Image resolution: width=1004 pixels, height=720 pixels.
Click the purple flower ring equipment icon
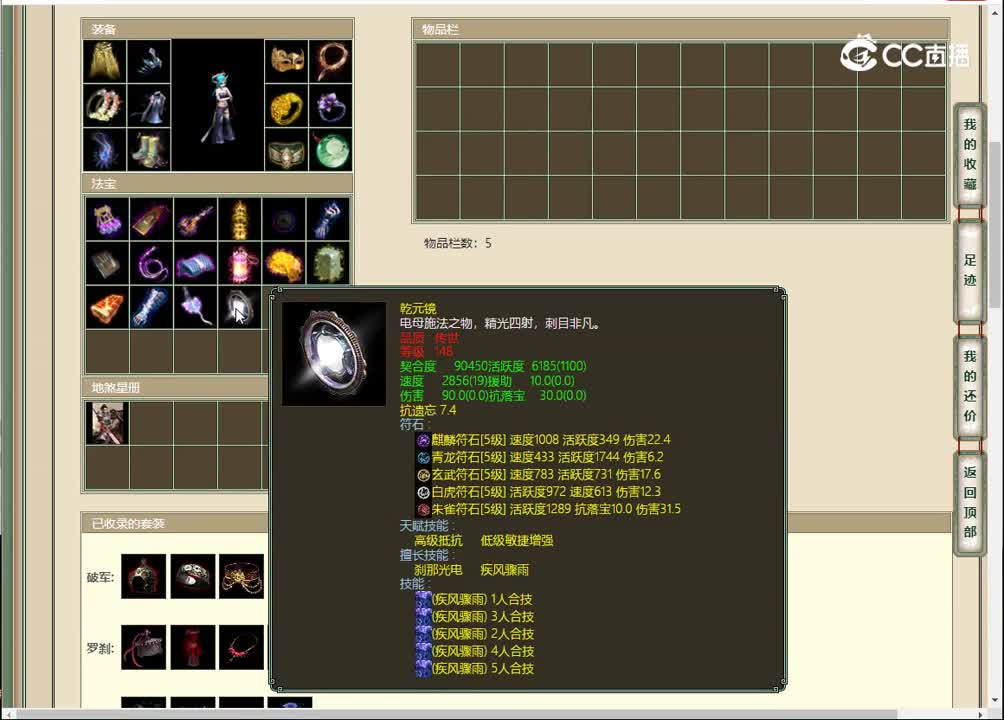(x=330, y=106)
